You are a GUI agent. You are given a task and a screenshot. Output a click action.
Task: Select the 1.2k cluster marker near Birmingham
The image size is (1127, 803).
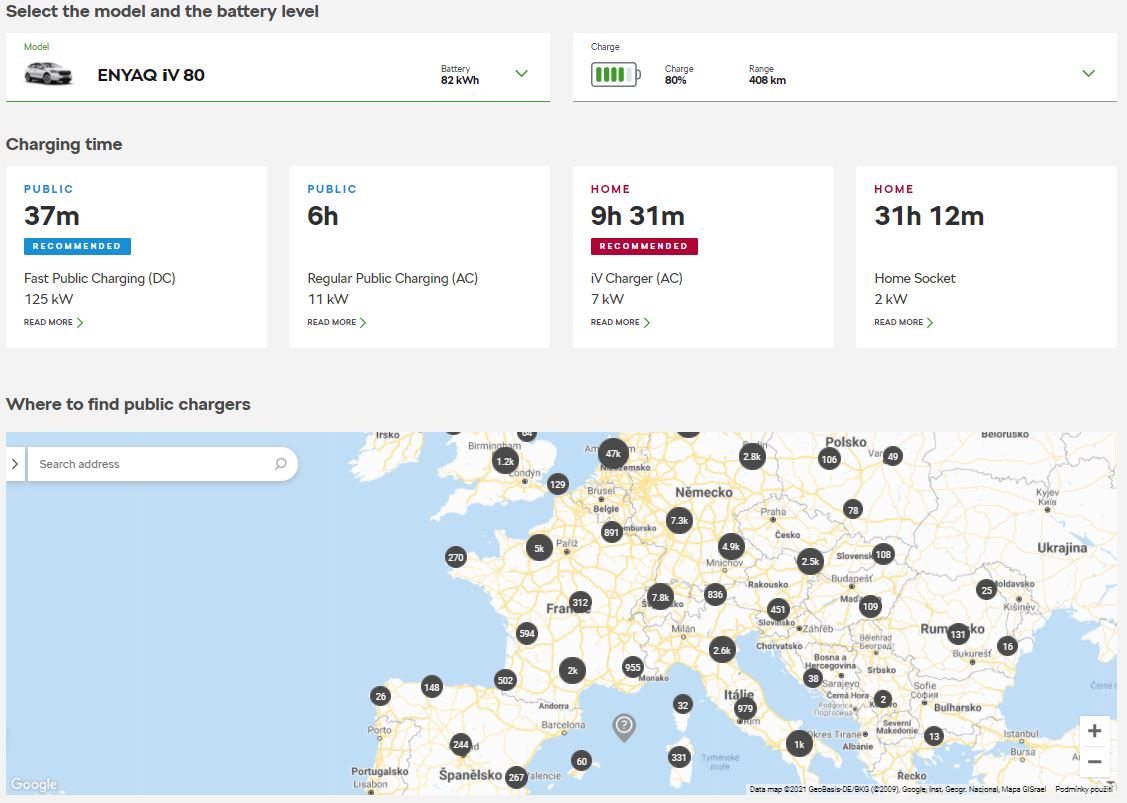[x=505, y=462]
